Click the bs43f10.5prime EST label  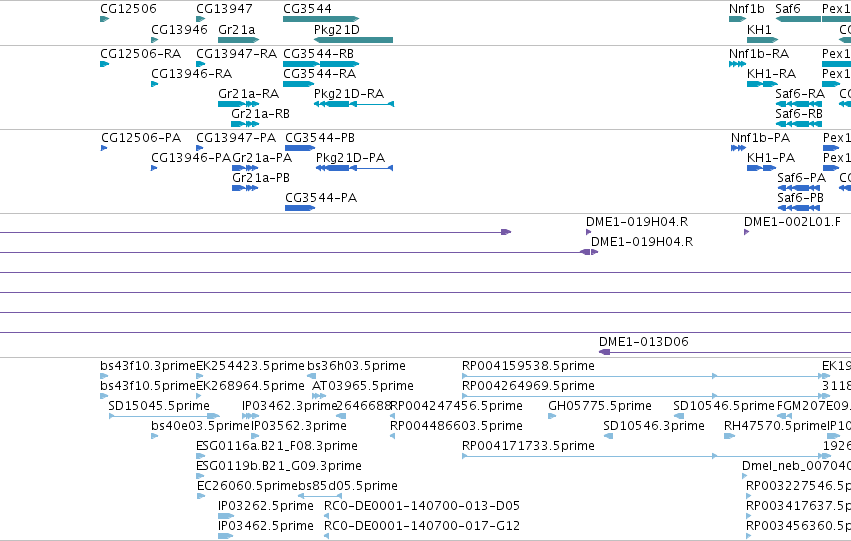click(x=148, y=386)
